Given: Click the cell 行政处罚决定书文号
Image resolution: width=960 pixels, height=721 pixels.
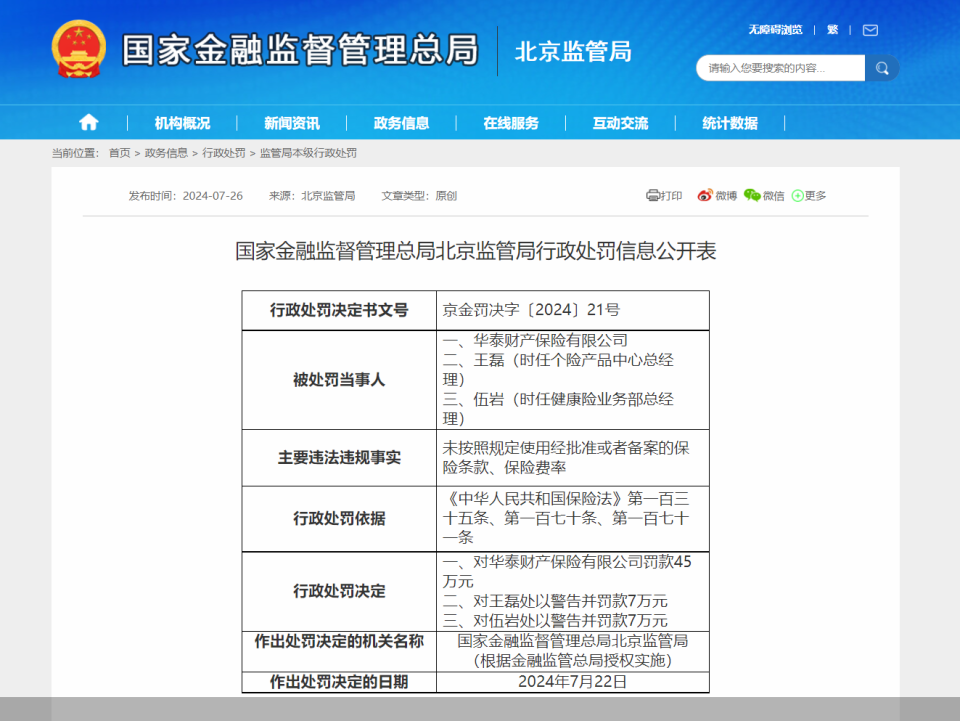Looking at the screenshot, I should pyautogui.click(x=339, y=310).
